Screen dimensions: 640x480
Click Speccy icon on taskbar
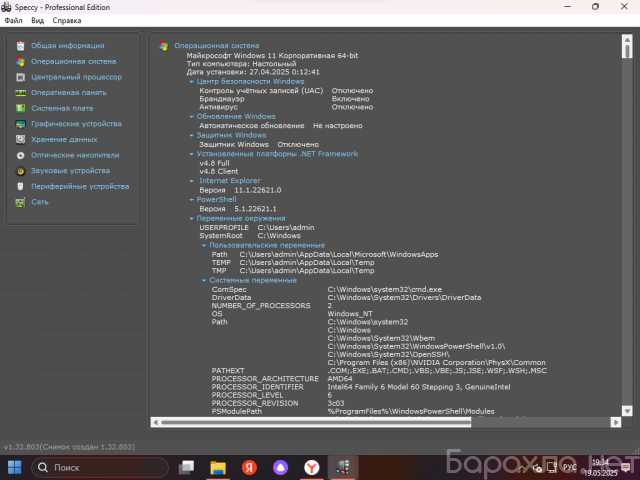tap(343, 467)
